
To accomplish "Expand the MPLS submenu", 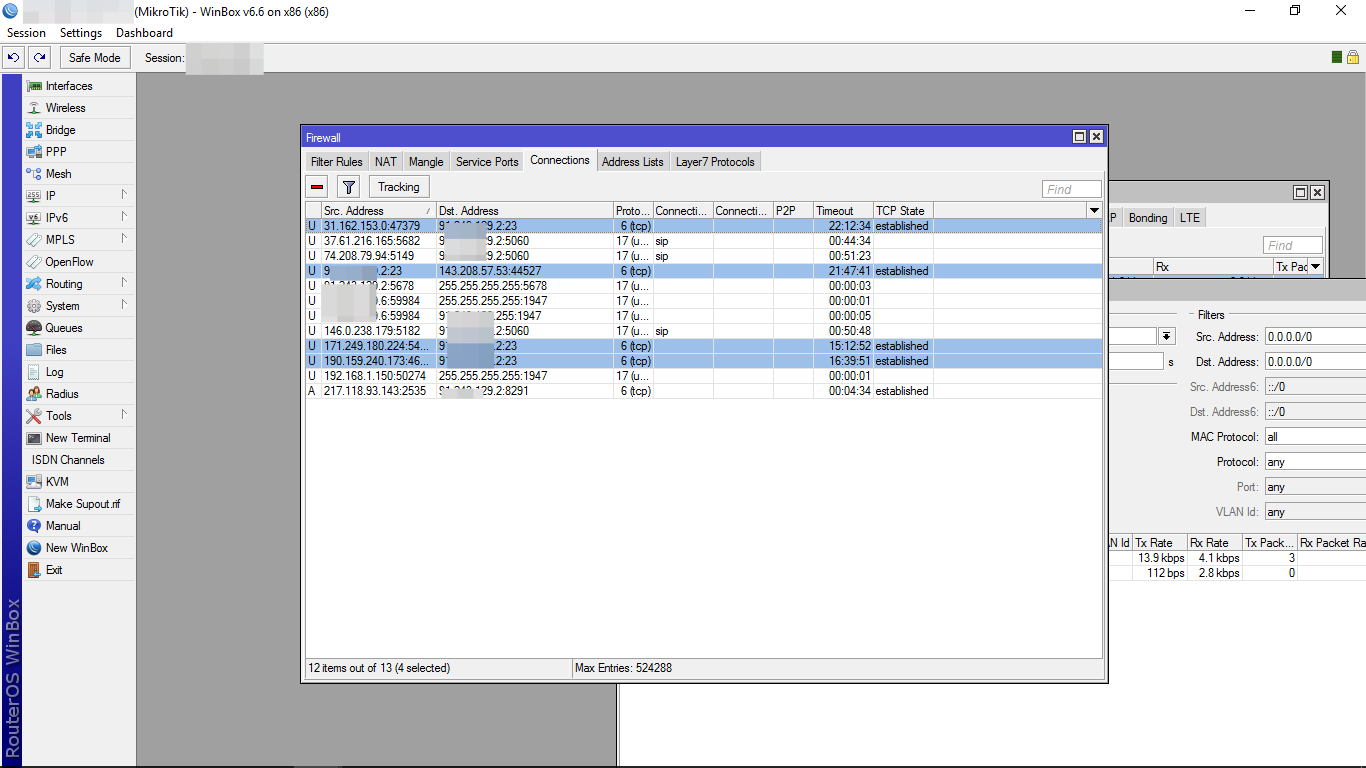I will point(124,239).
